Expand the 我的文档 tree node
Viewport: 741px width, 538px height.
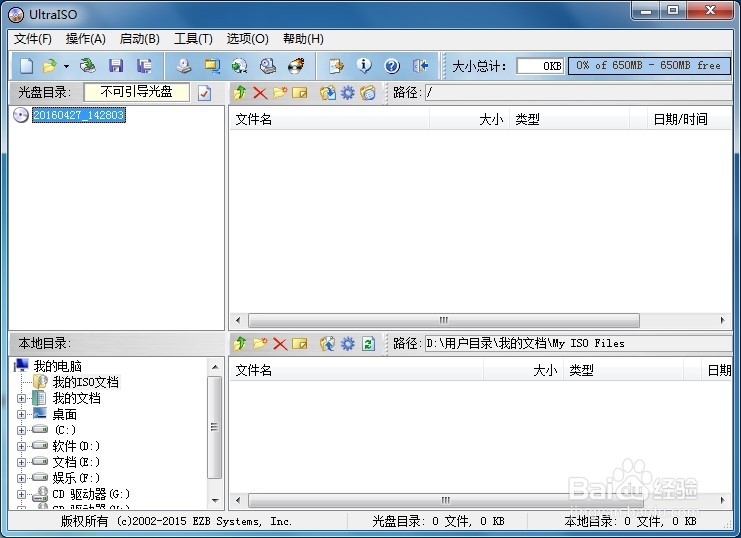(21, 399)
